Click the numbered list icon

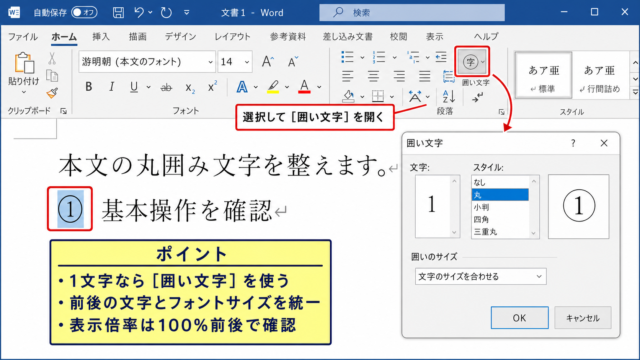coord(379,57)
